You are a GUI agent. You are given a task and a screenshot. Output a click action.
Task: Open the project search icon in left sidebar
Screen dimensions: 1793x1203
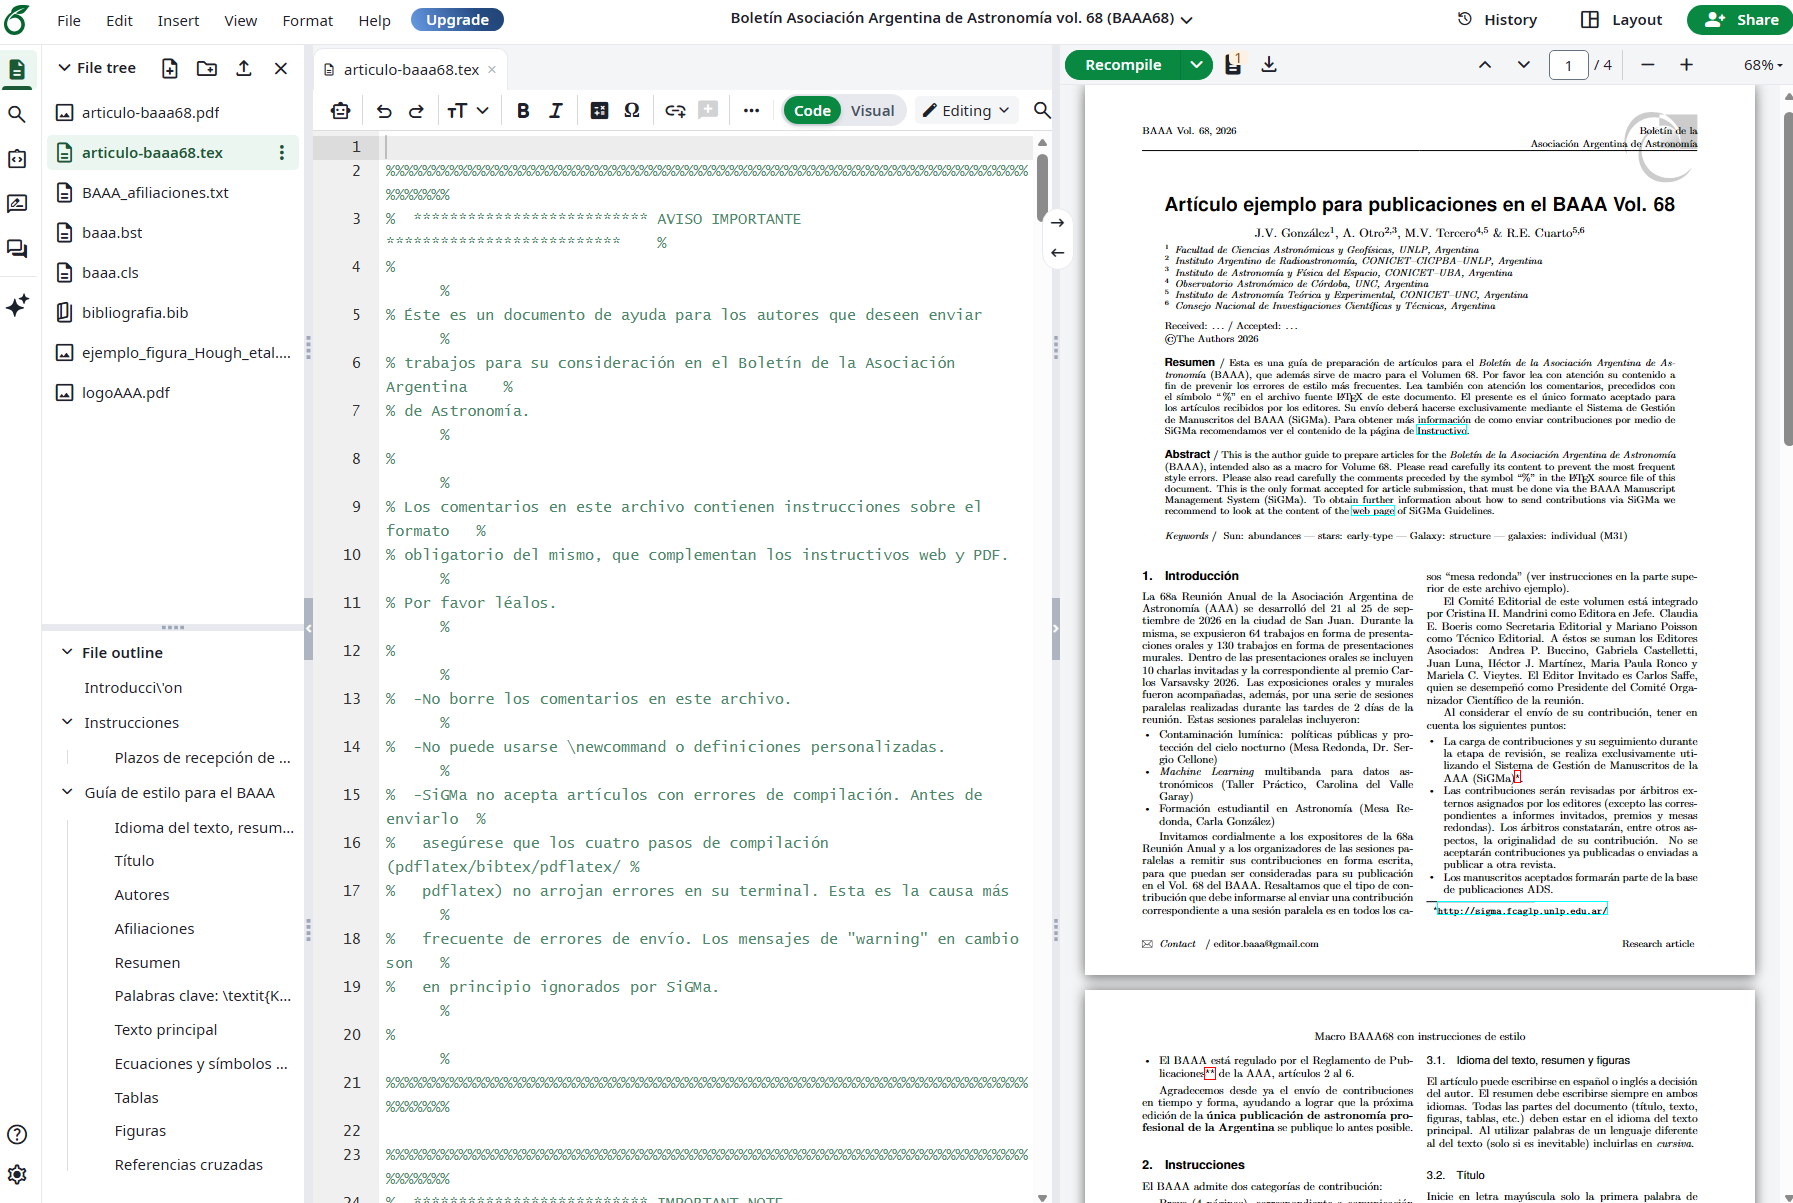pyautogui.click(x=17, y=115)
